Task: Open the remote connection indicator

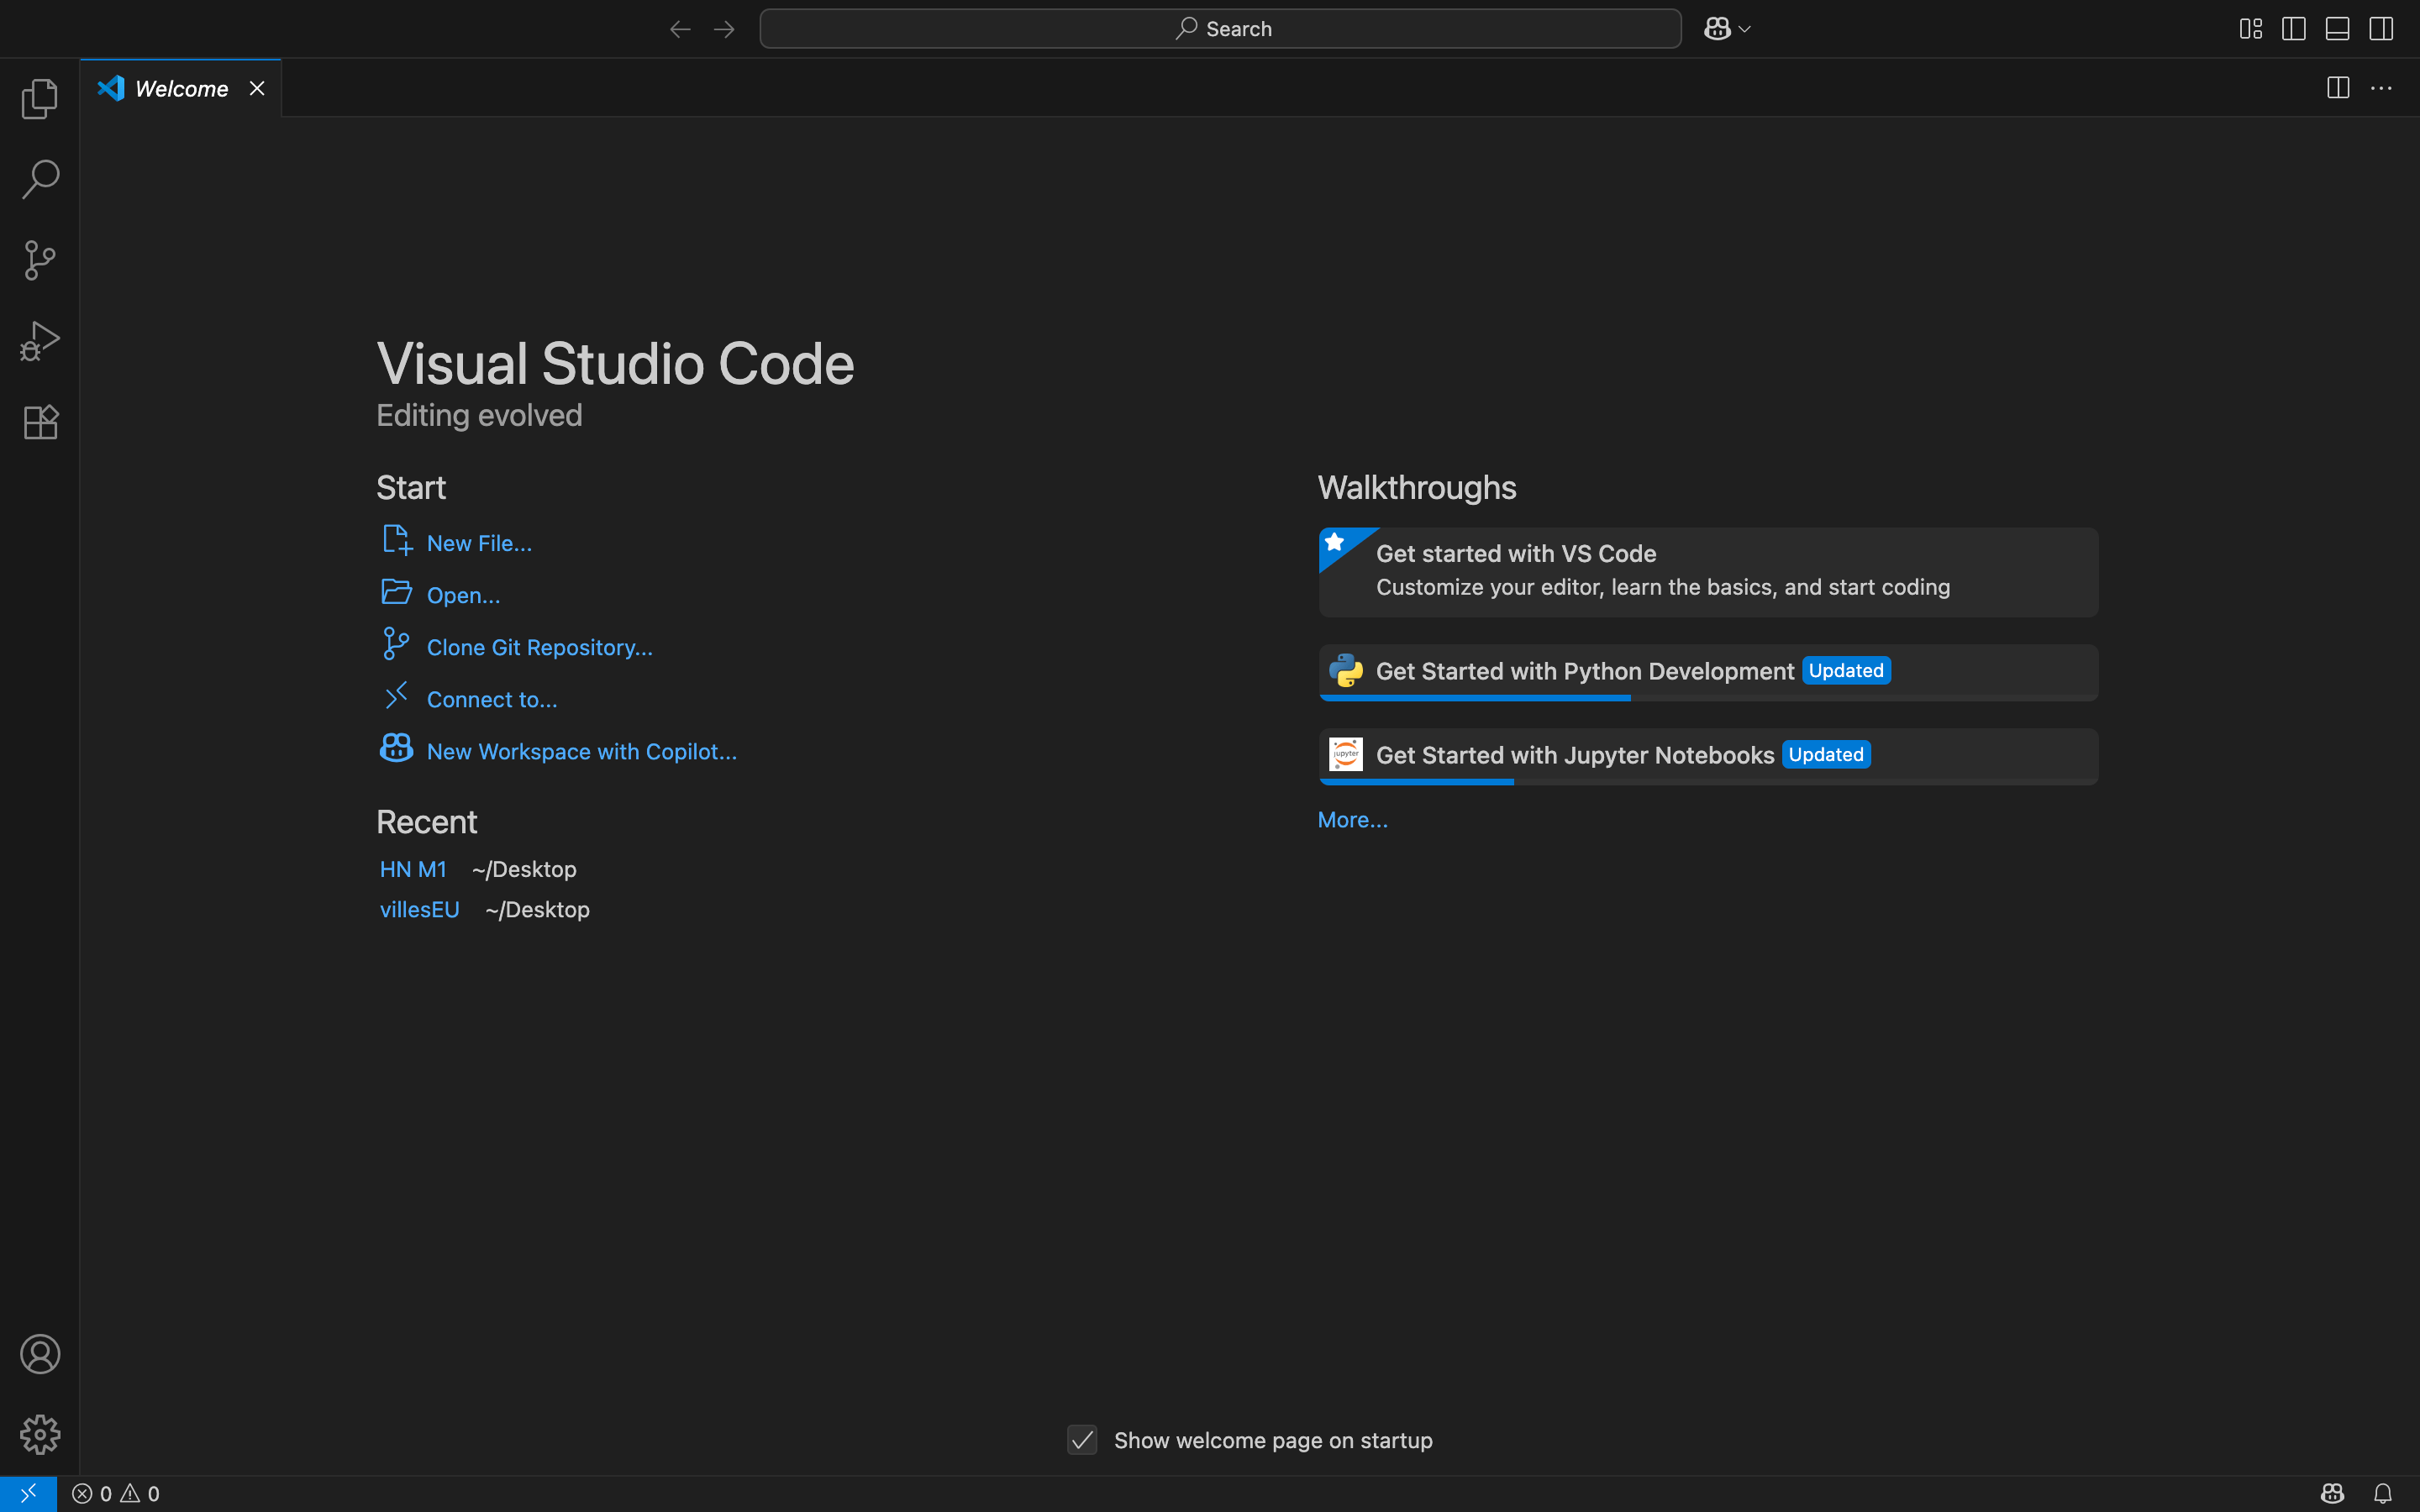Action: point(28,1493)
